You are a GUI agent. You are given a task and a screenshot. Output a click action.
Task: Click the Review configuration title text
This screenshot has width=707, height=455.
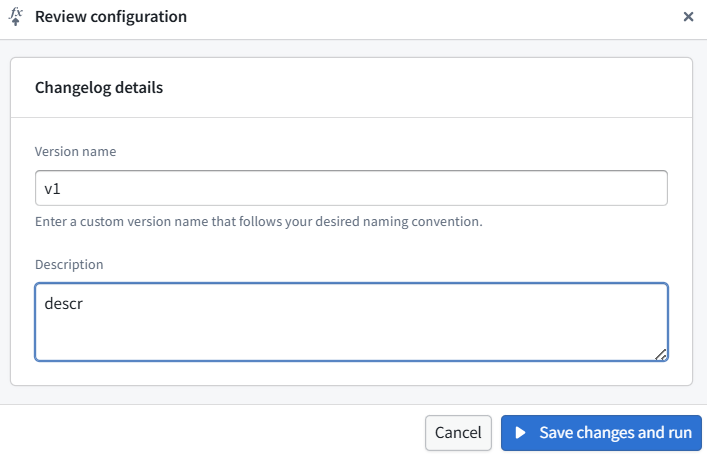[111, 17]
